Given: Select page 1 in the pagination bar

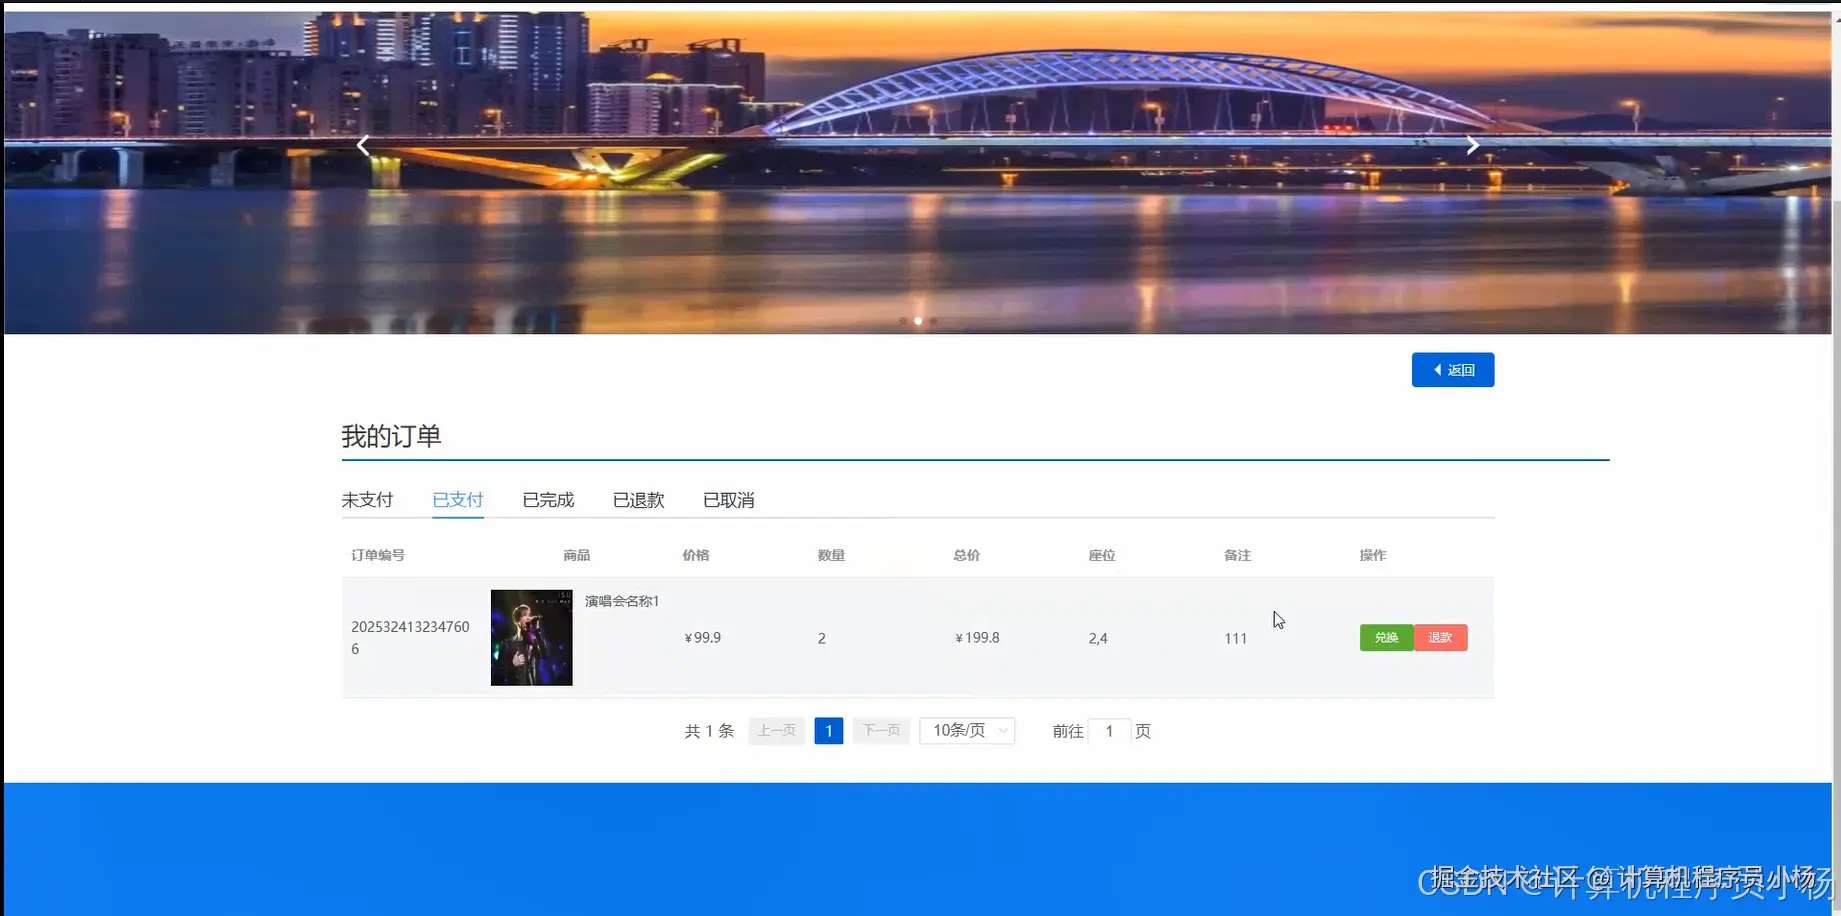Looking at the screenshot, I should tap(828, 730).
